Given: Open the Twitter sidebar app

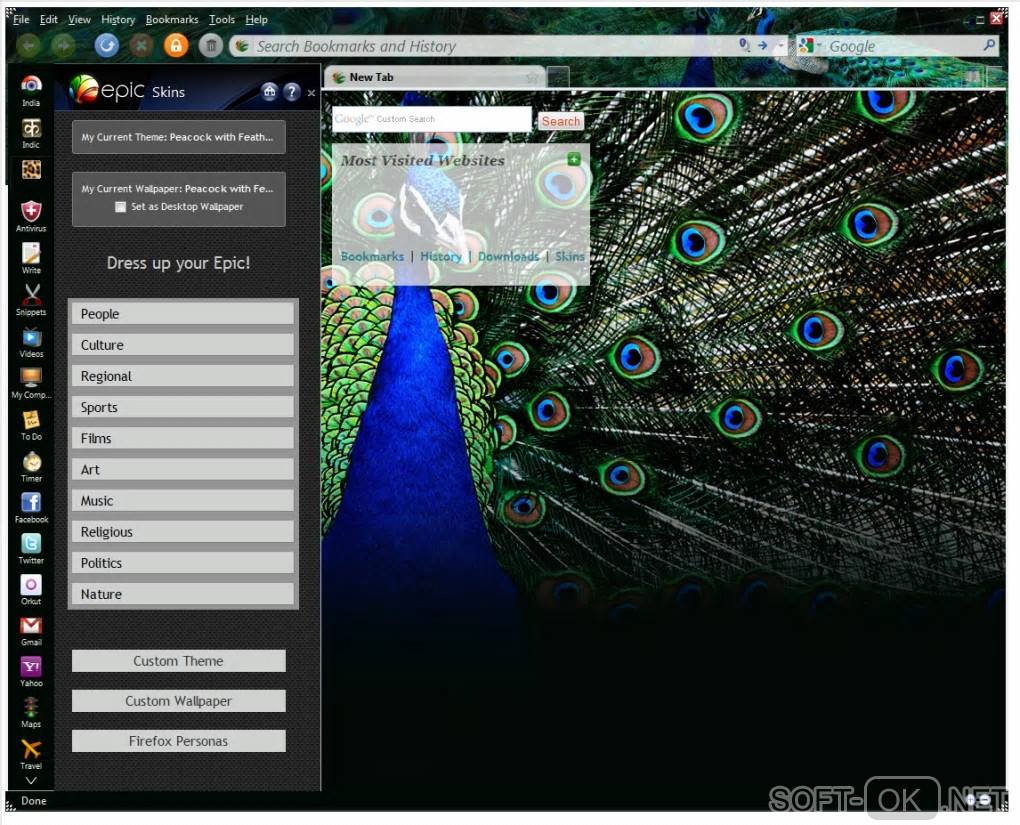Looking at the screenshot, I should click(31, 548).
